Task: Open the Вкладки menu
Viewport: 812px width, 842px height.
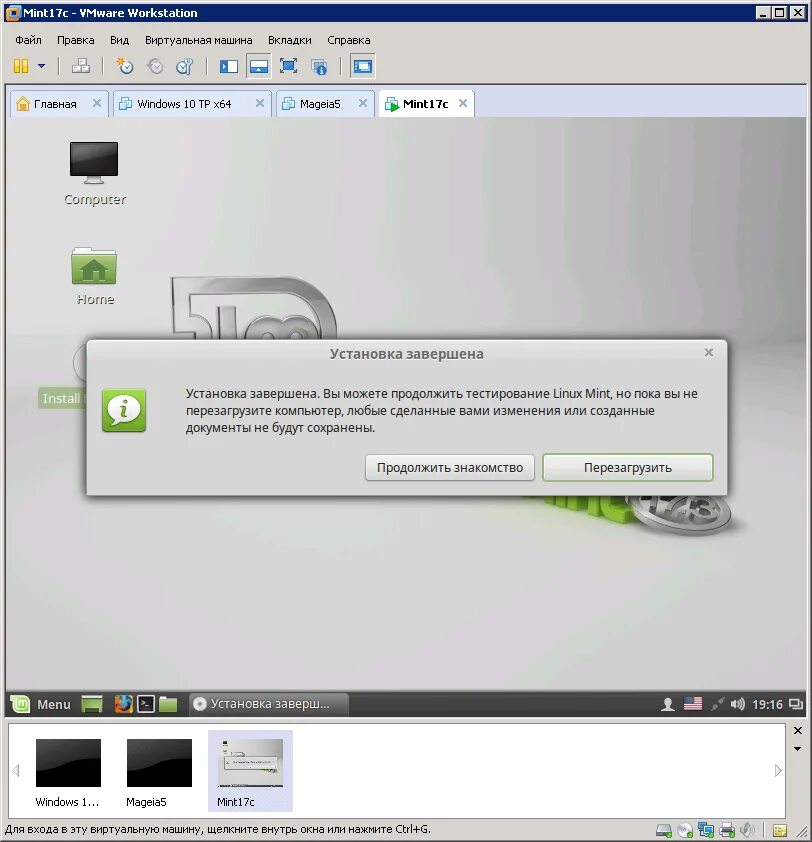Action: click(289, 40)
